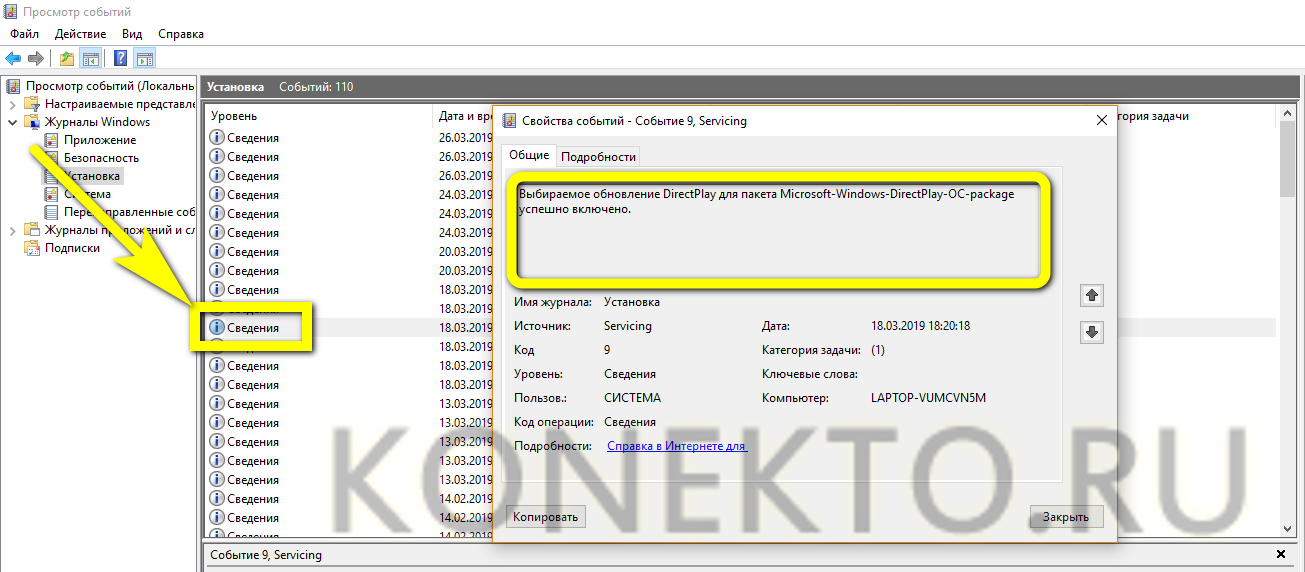Show previous event with up arrow button

(x=1092, y=295)
